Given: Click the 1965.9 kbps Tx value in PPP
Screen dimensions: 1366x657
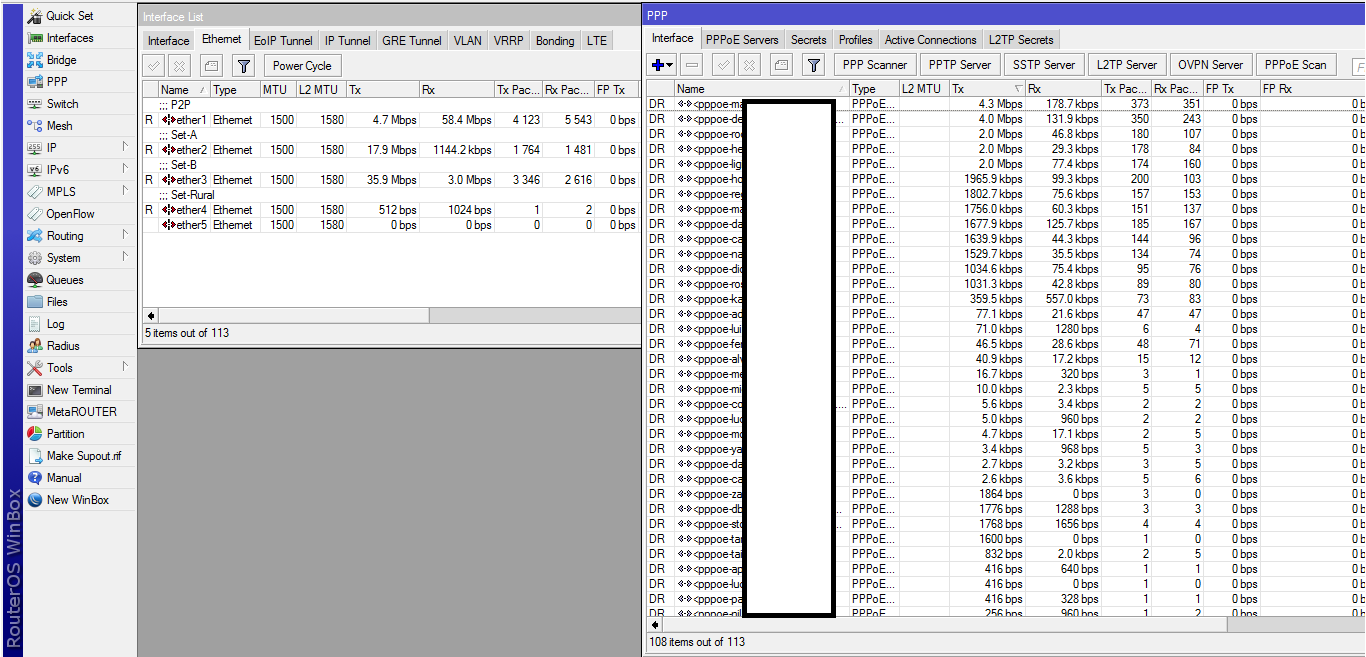Looking at the screenshot, I should [994, 179].
